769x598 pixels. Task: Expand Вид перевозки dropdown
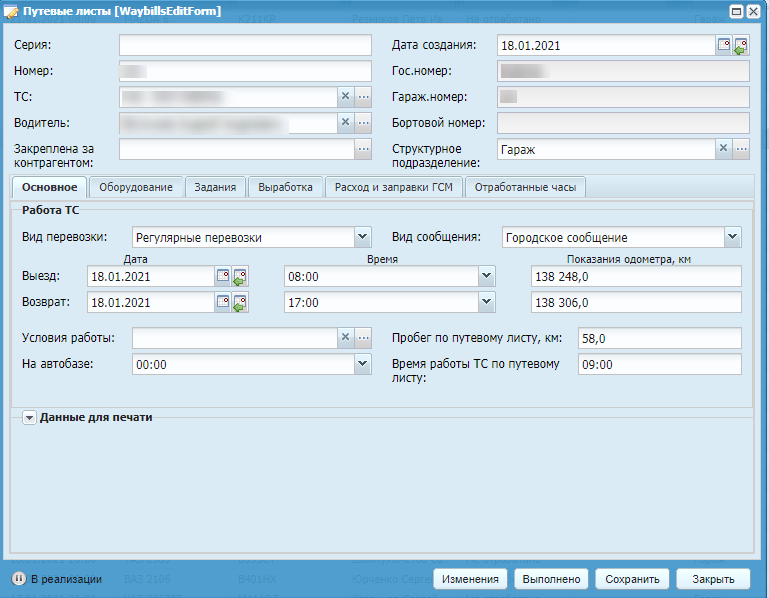(x=362, y=237)
